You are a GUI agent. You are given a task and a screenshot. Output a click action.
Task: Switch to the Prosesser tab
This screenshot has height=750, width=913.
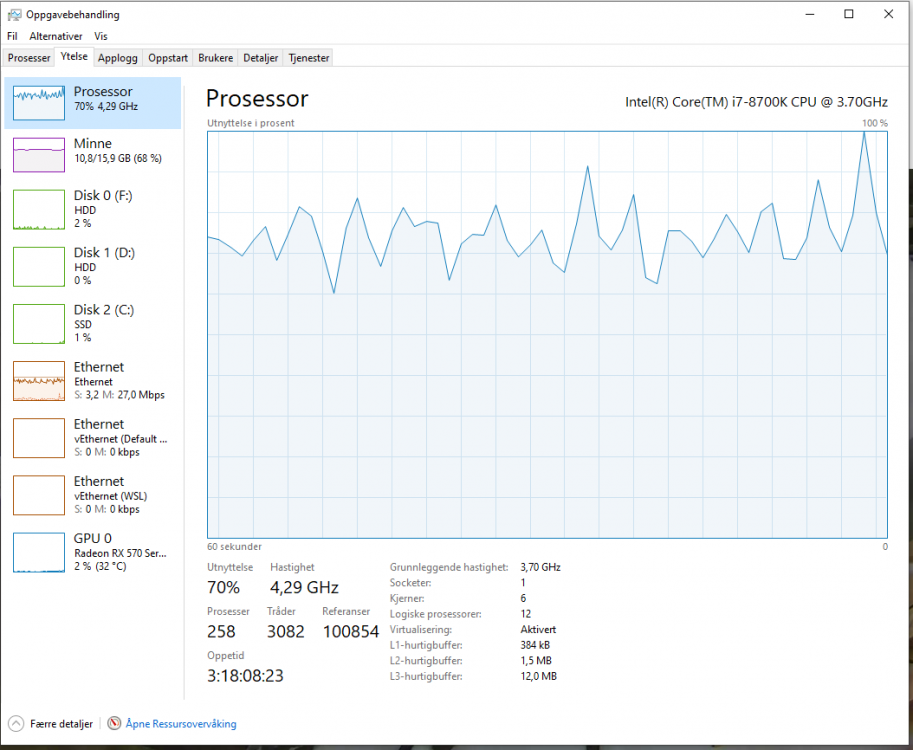[29, 58]
